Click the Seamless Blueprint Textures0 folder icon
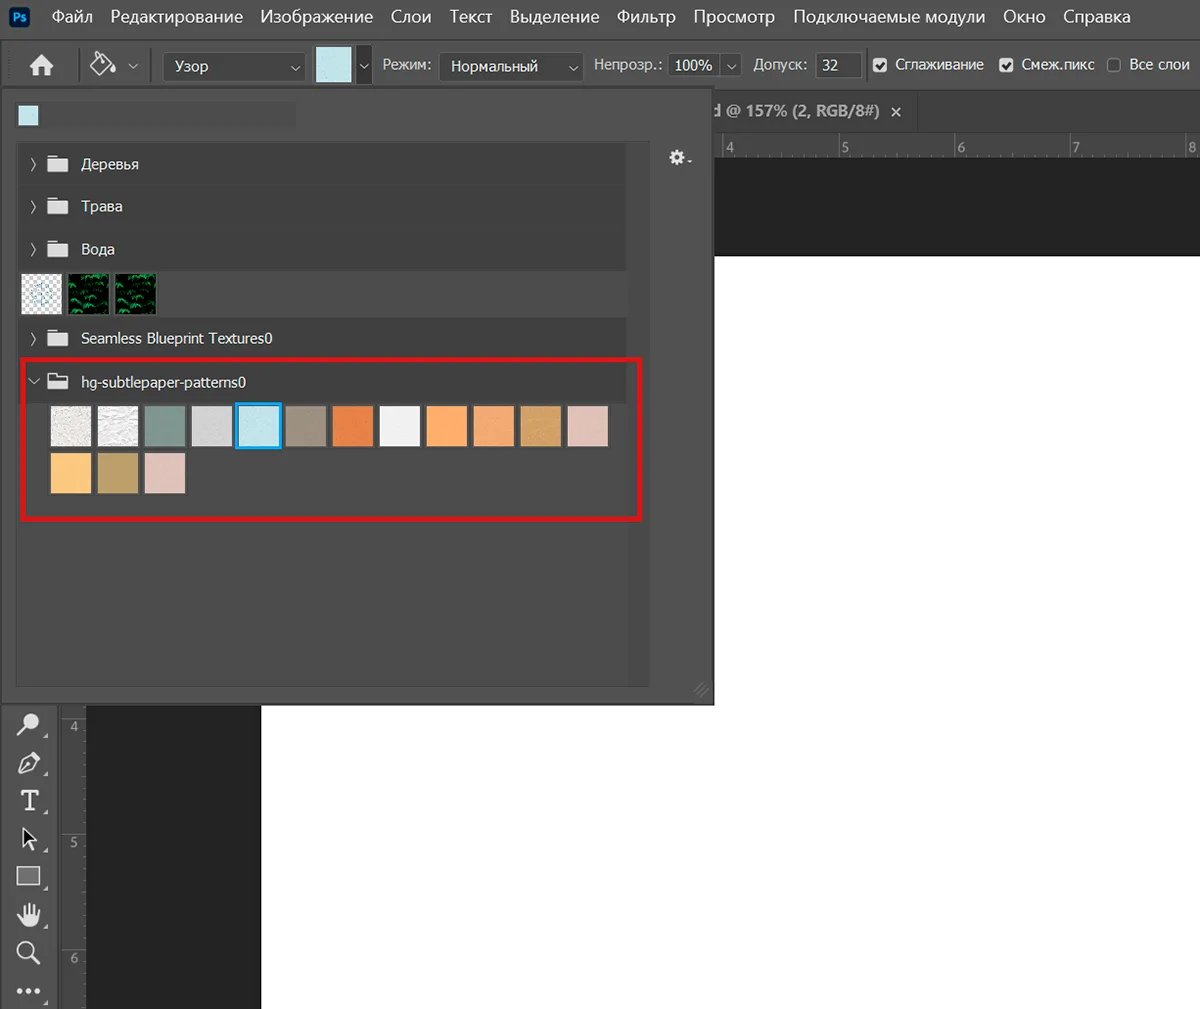The height and width of the screenshot is (1009, 1200). pyautogui.click(x=58, y=338)
